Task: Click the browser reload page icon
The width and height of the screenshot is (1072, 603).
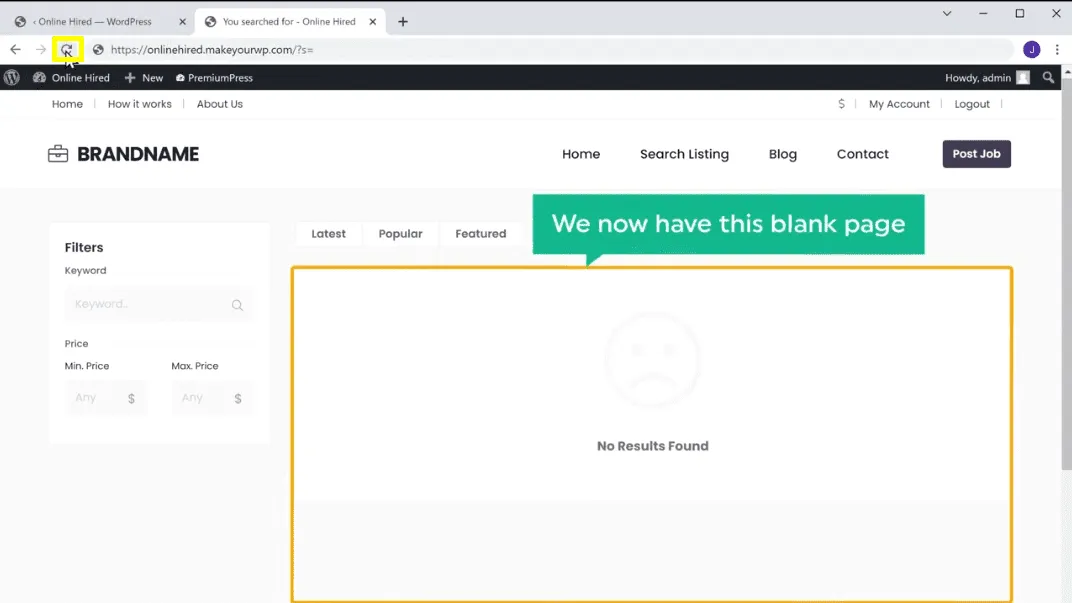Action: coord(67,49)
